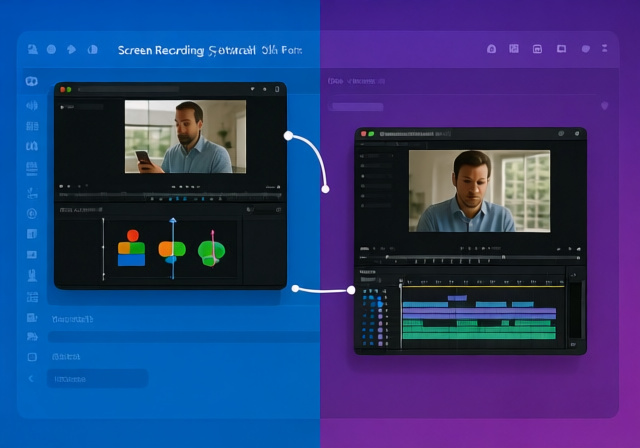Click the rounded input box at the blue panel bottom
This screenshot has height=448, width=640.
(98, 379)
